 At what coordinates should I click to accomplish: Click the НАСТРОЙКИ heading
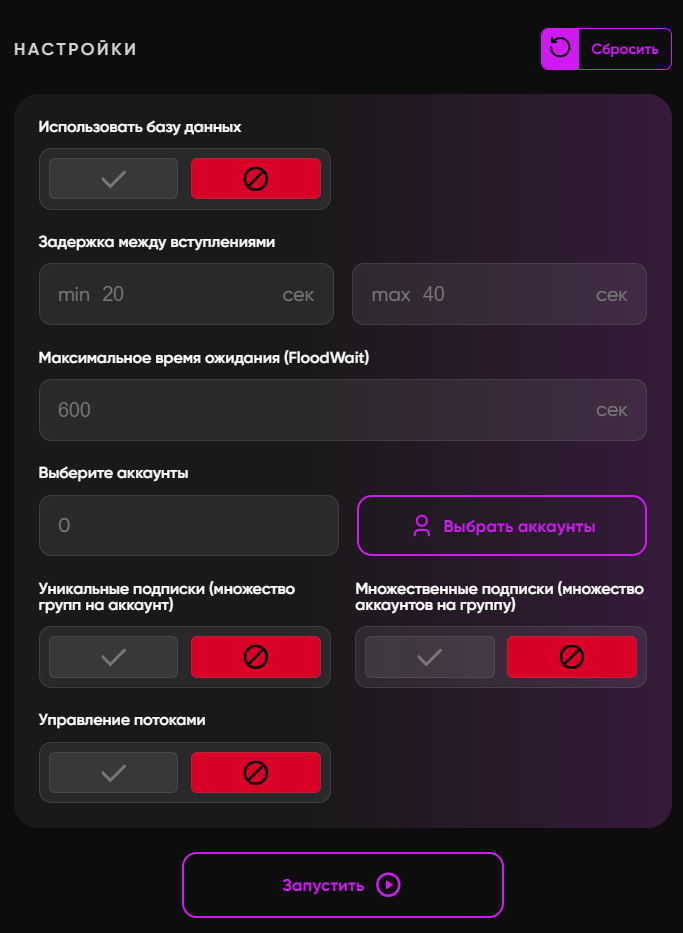tap(75, 49)
